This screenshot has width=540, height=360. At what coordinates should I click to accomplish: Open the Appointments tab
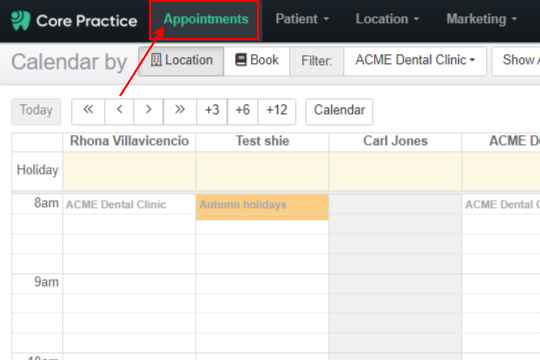(x=206, y=19)
